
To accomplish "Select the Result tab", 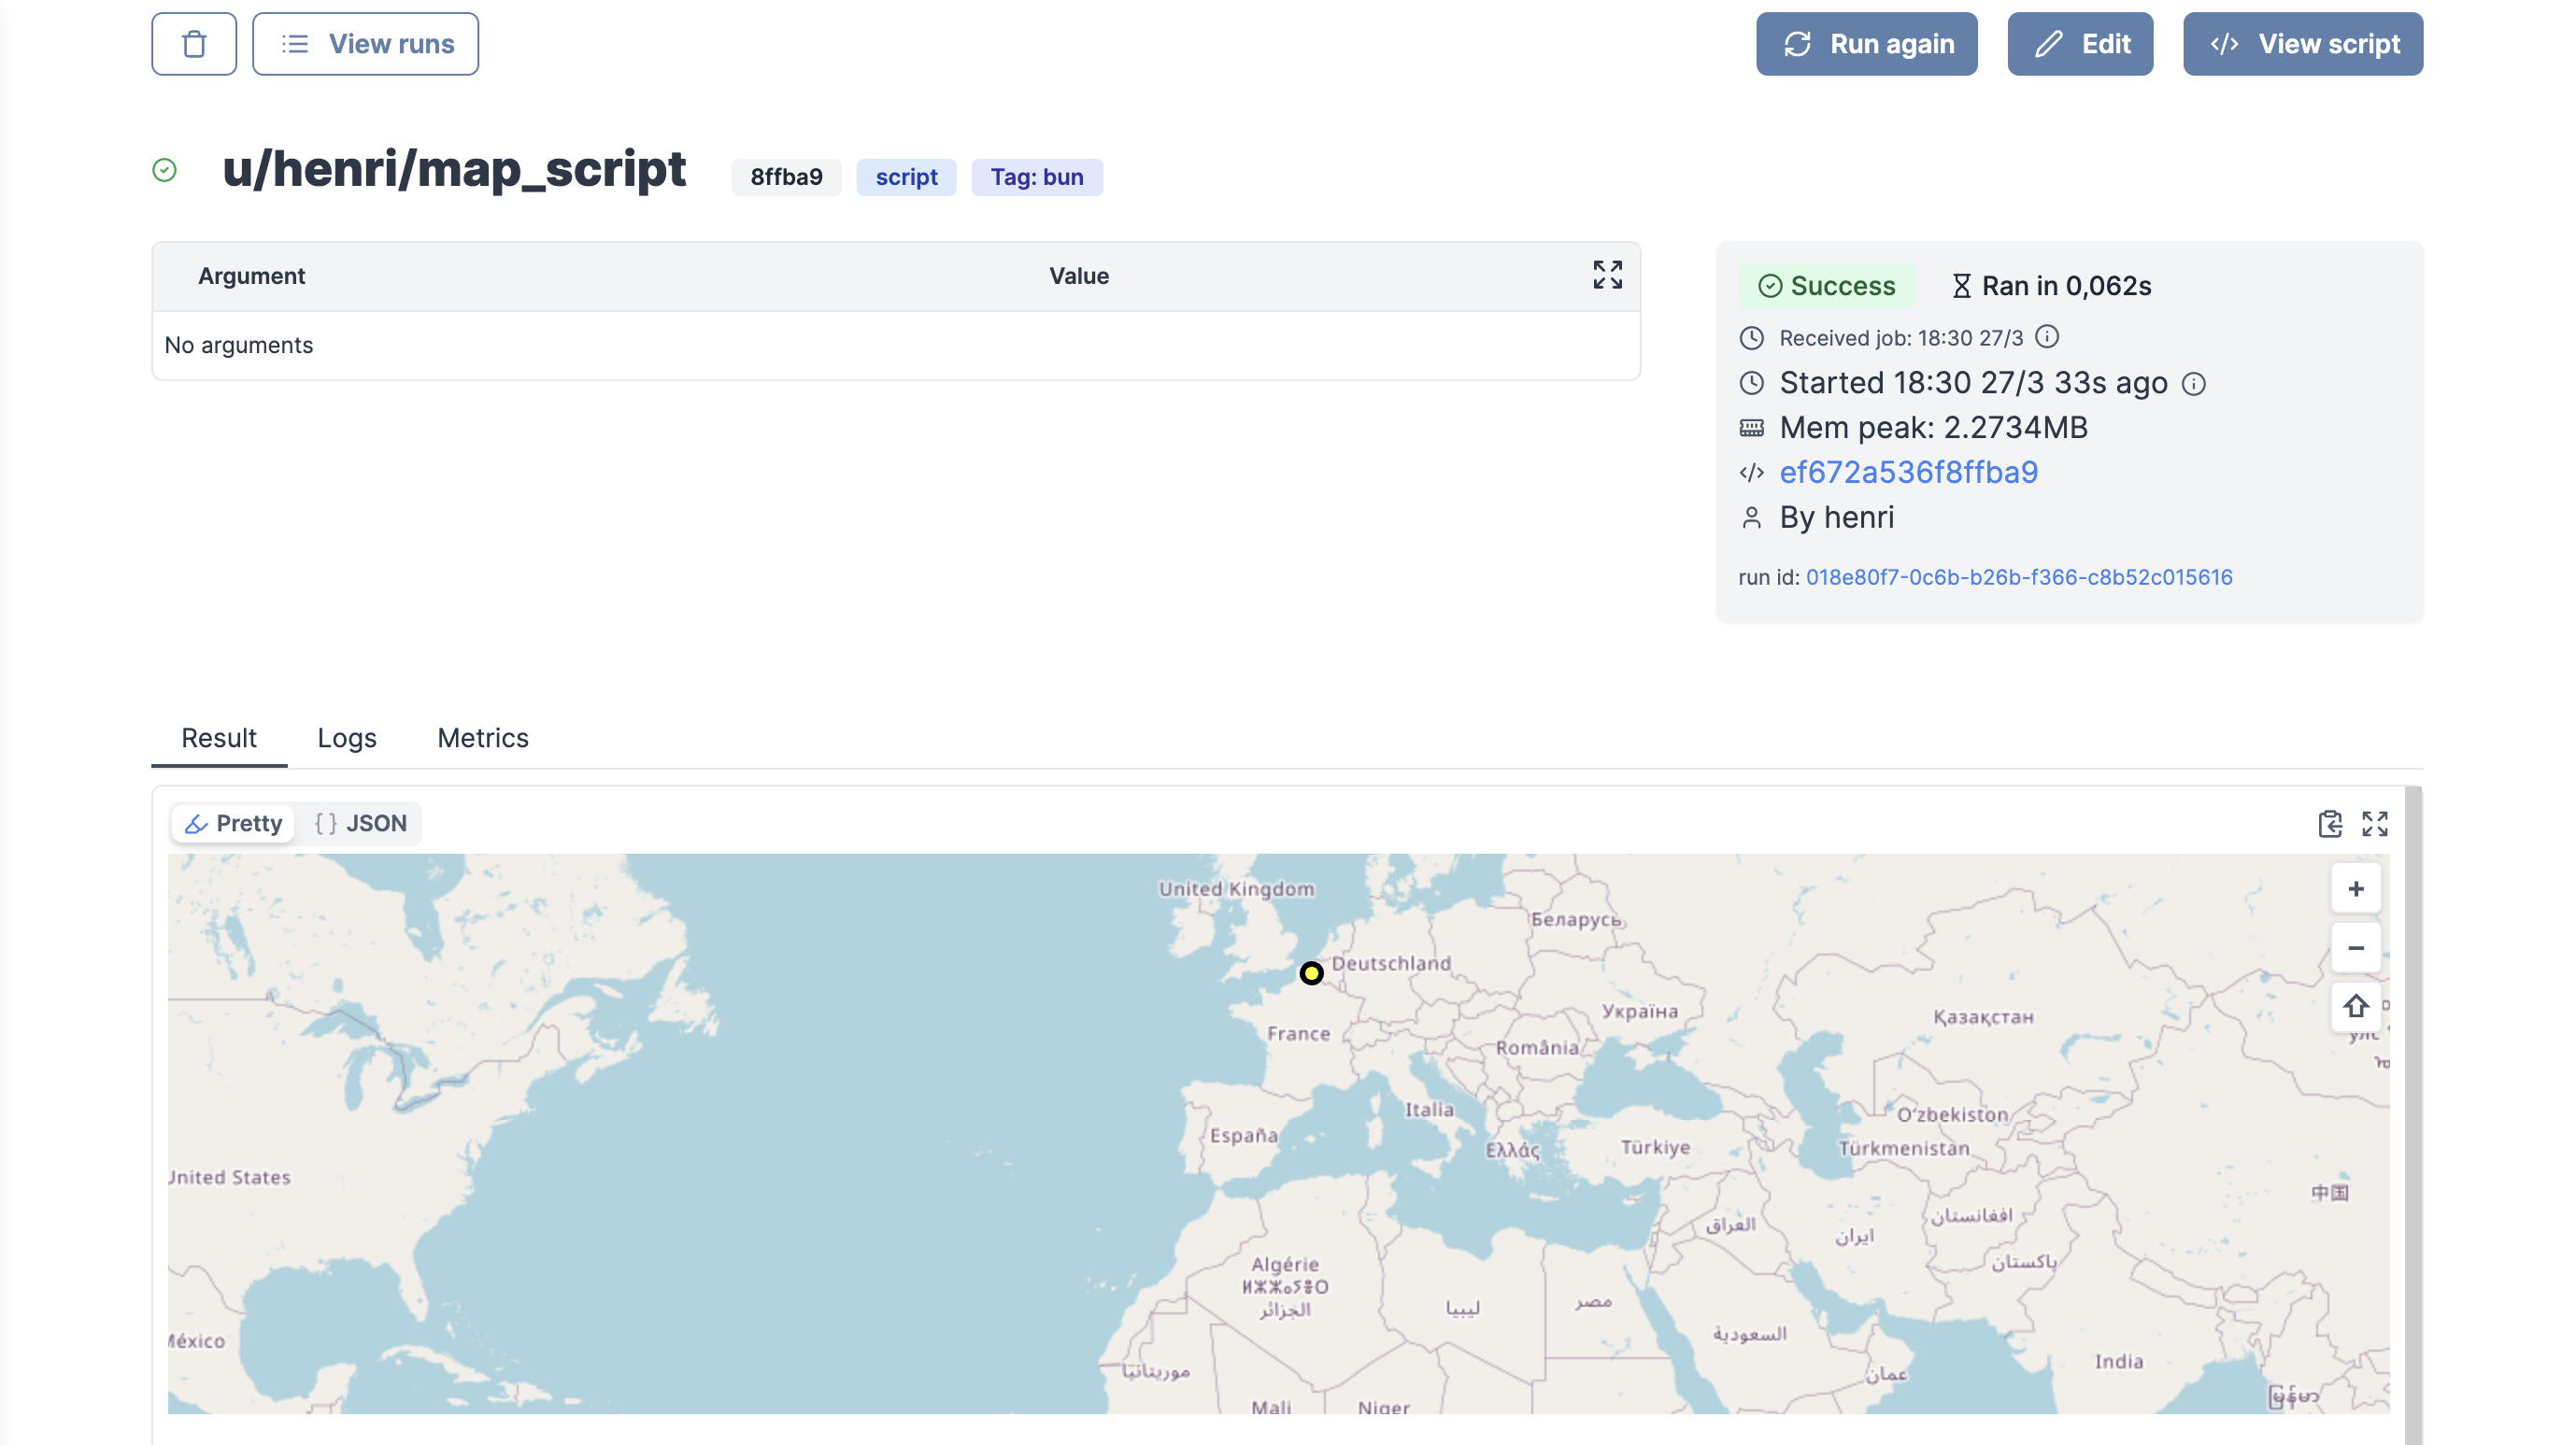I will coord(218,738).
